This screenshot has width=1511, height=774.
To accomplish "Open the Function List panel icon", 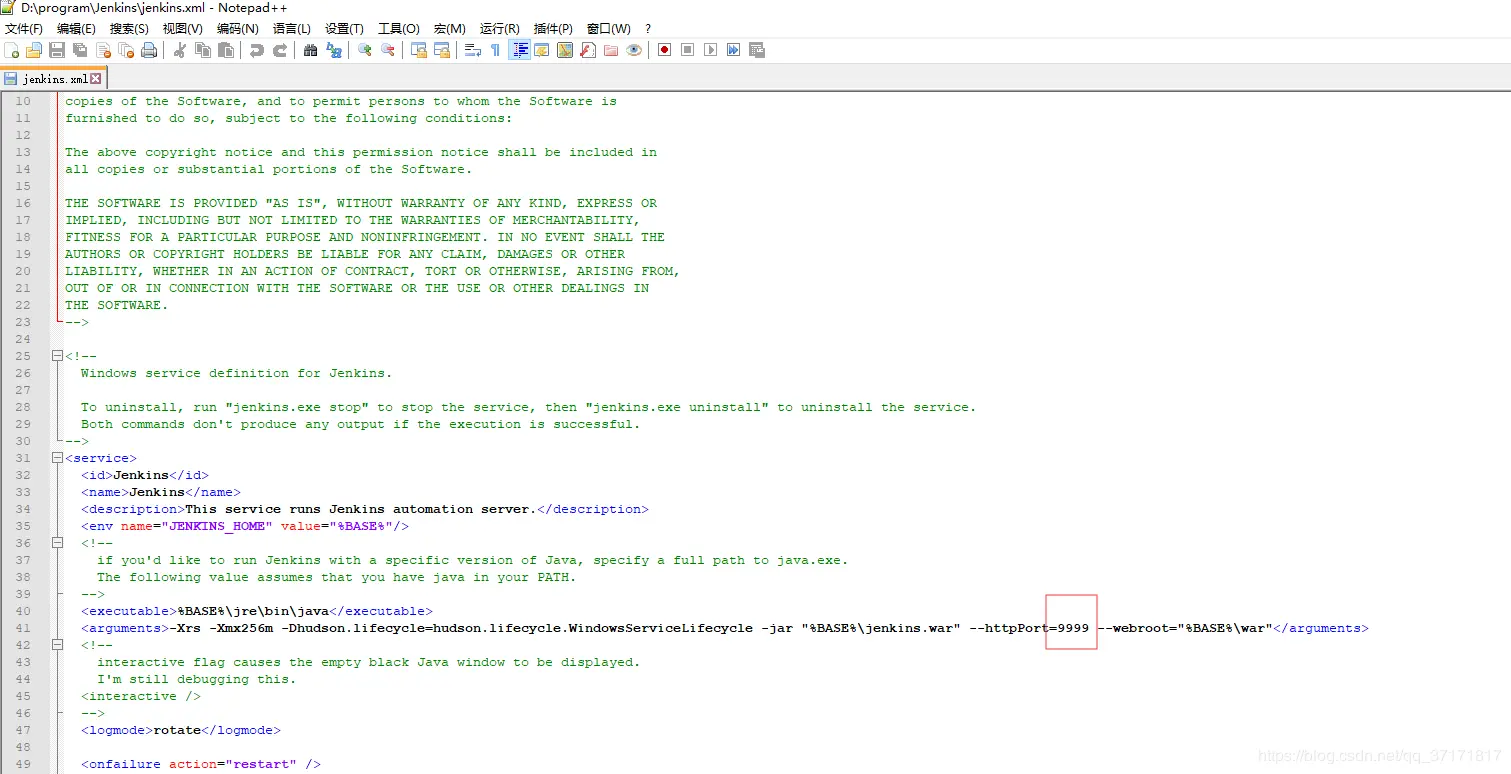I will click(x=588, y=50).
